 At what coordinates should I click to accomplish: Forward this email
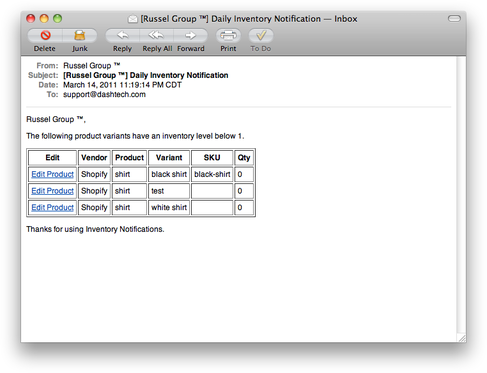coord(190,35)
